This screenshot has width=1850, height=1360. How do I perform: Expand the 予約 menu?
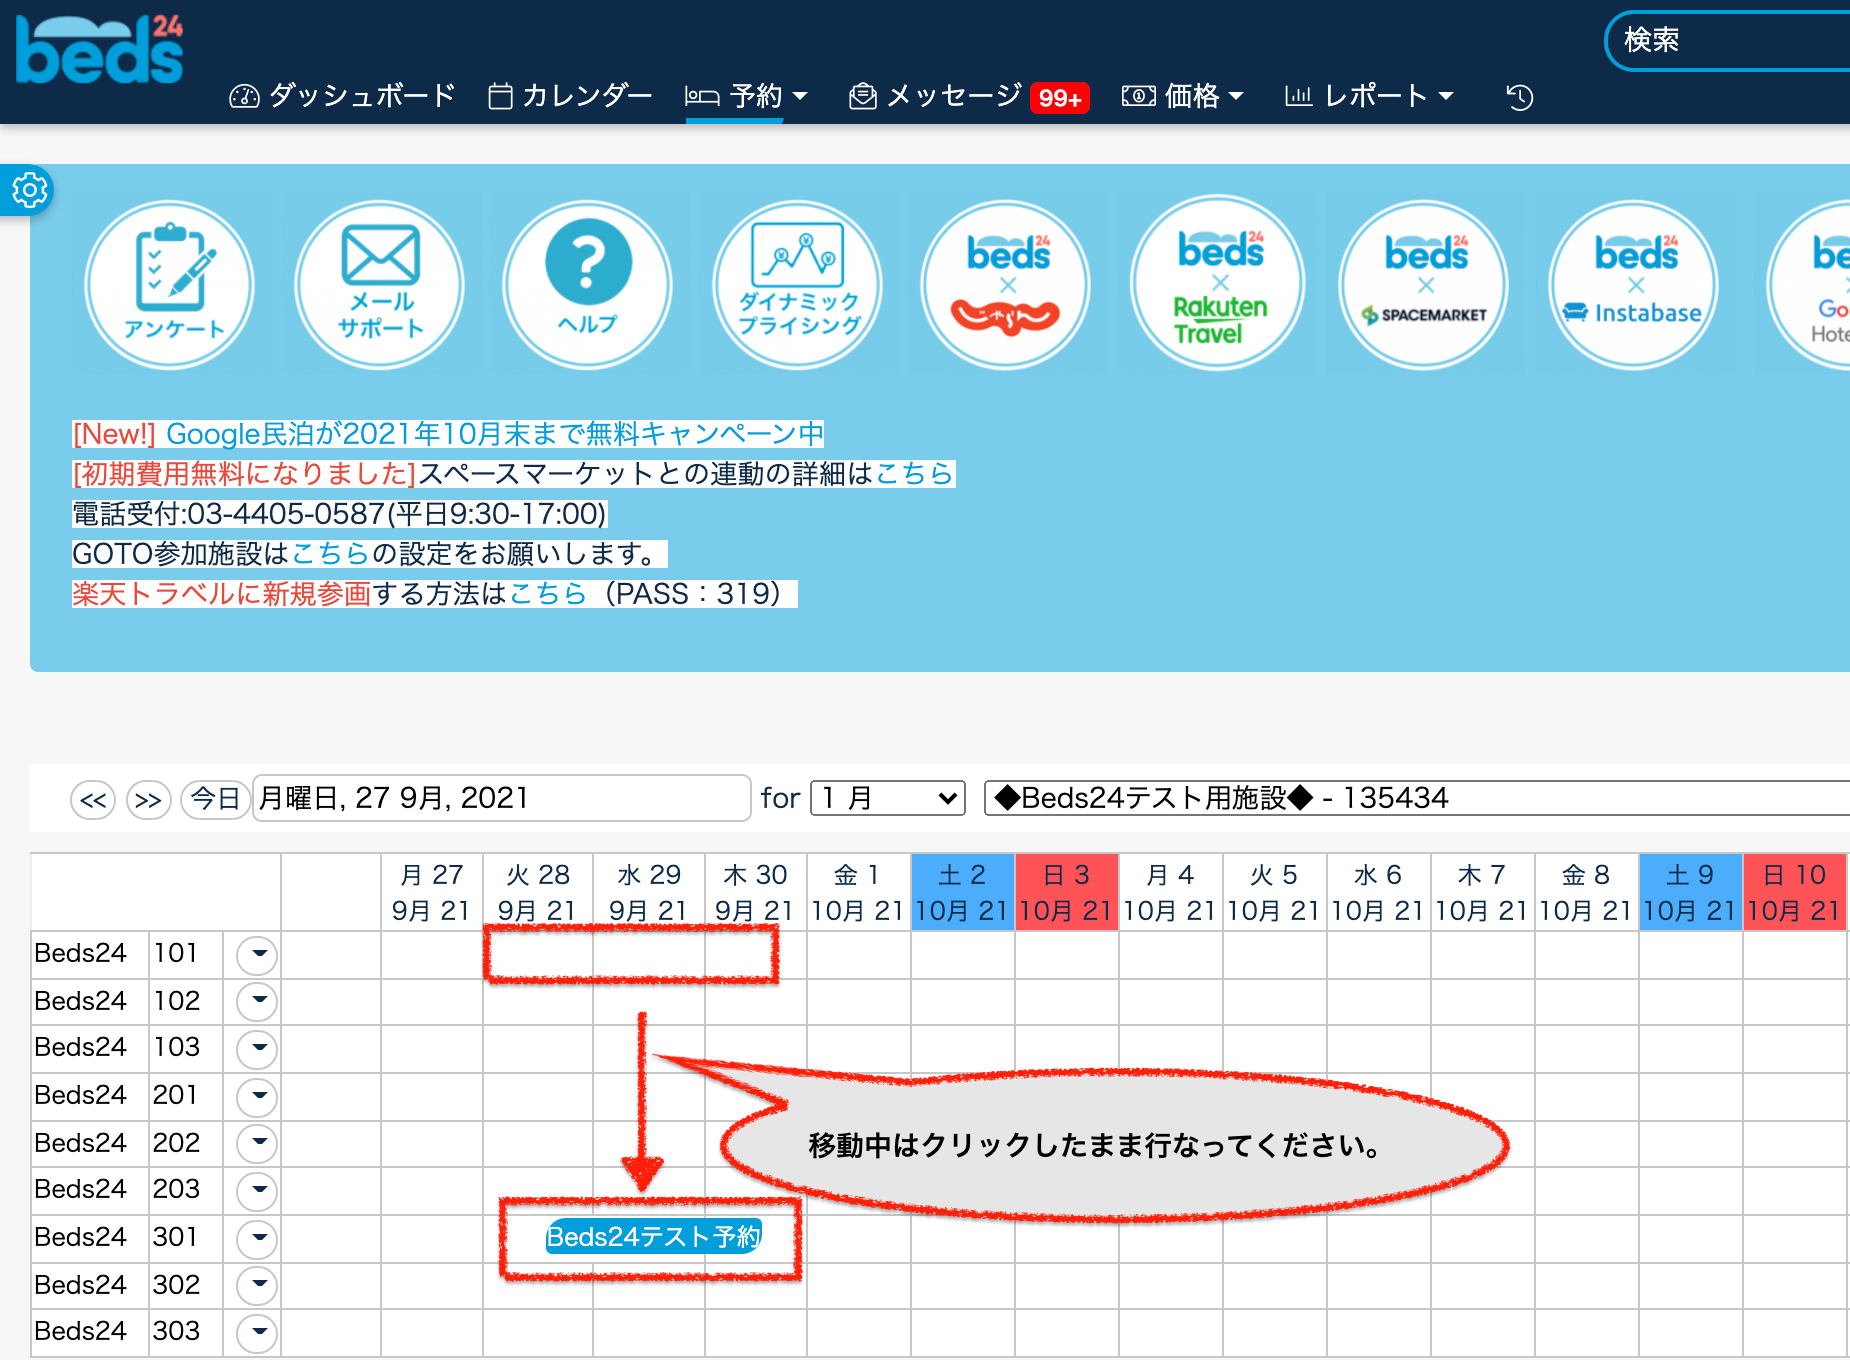point(746,97)
